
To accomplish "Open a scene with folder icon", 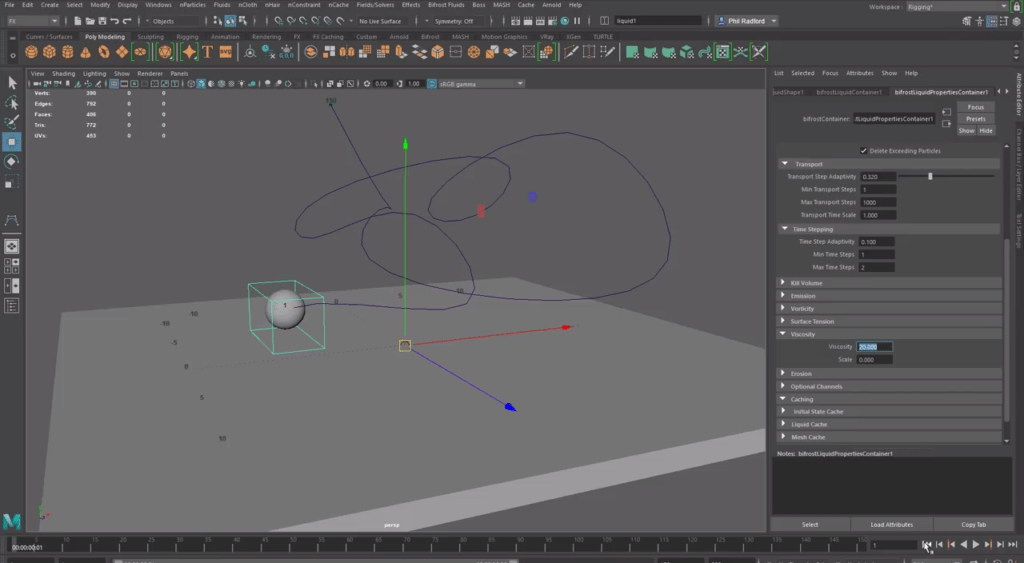I will point(89,21).
